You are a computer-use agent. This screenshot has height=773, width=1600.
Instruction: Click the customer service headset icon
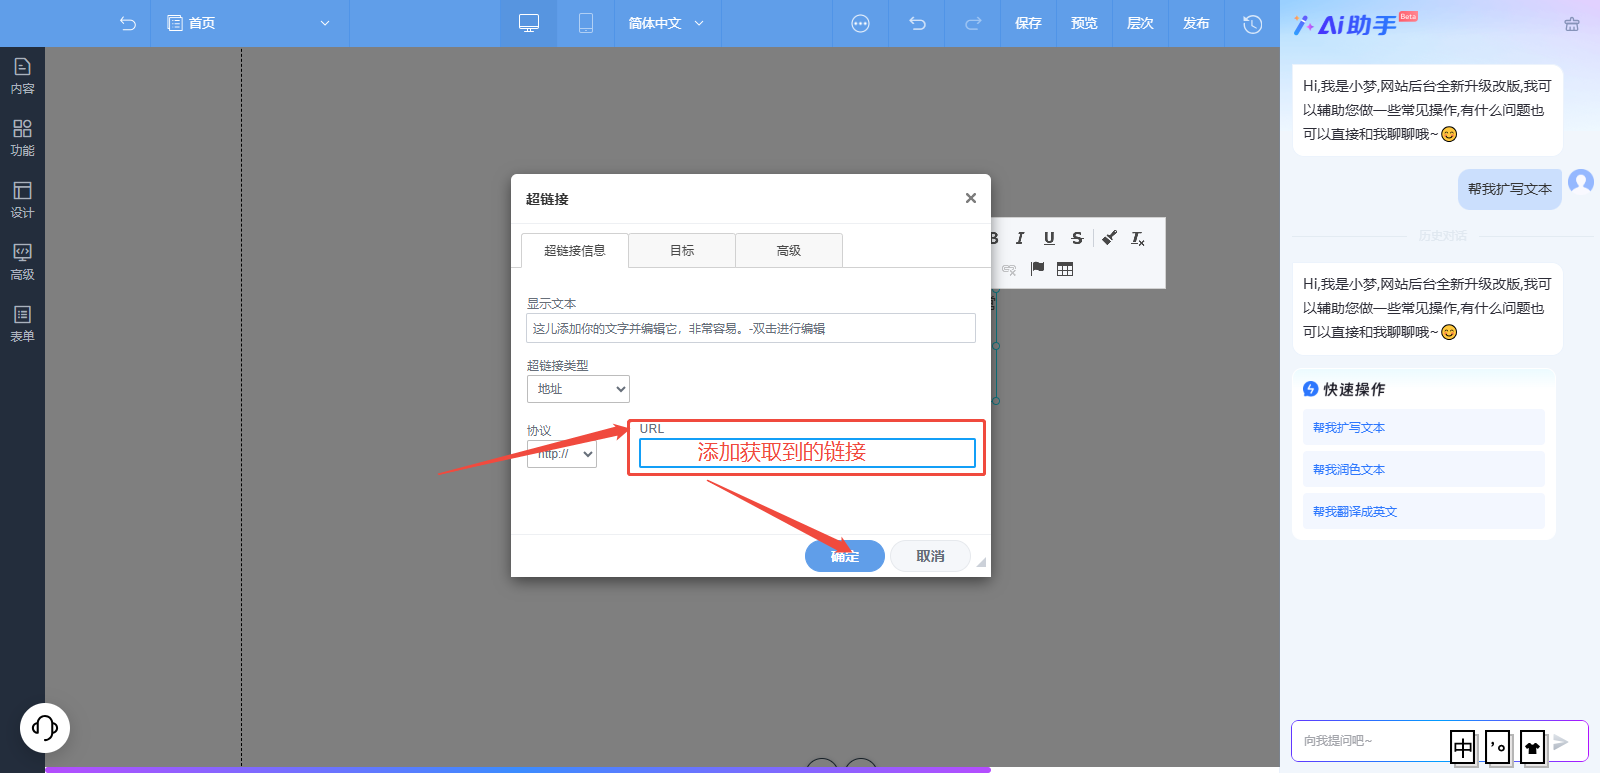pyautogui.click(x=45, y=727)
